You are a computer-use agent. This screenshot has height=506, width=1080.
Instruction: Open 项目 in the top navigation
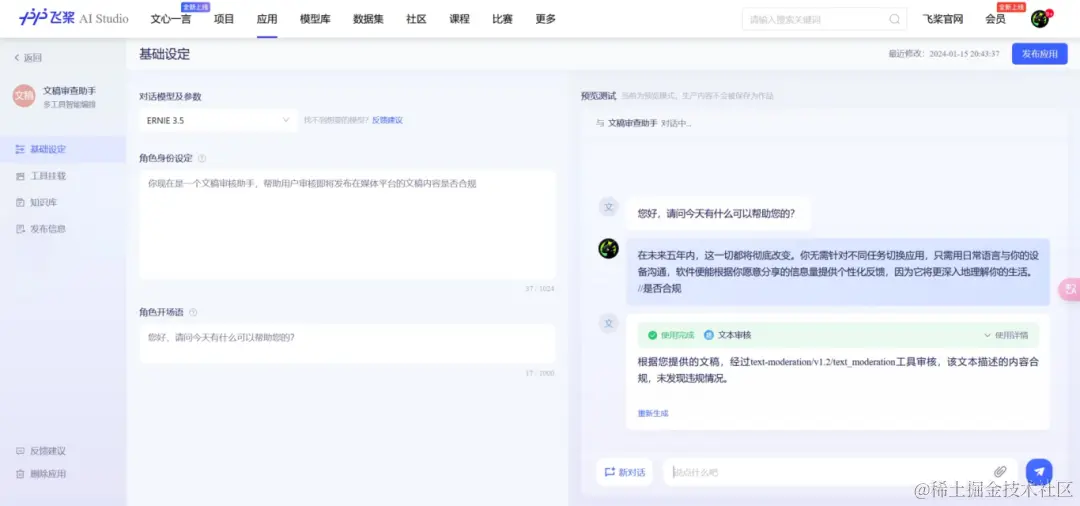click(x=224, y=19)
